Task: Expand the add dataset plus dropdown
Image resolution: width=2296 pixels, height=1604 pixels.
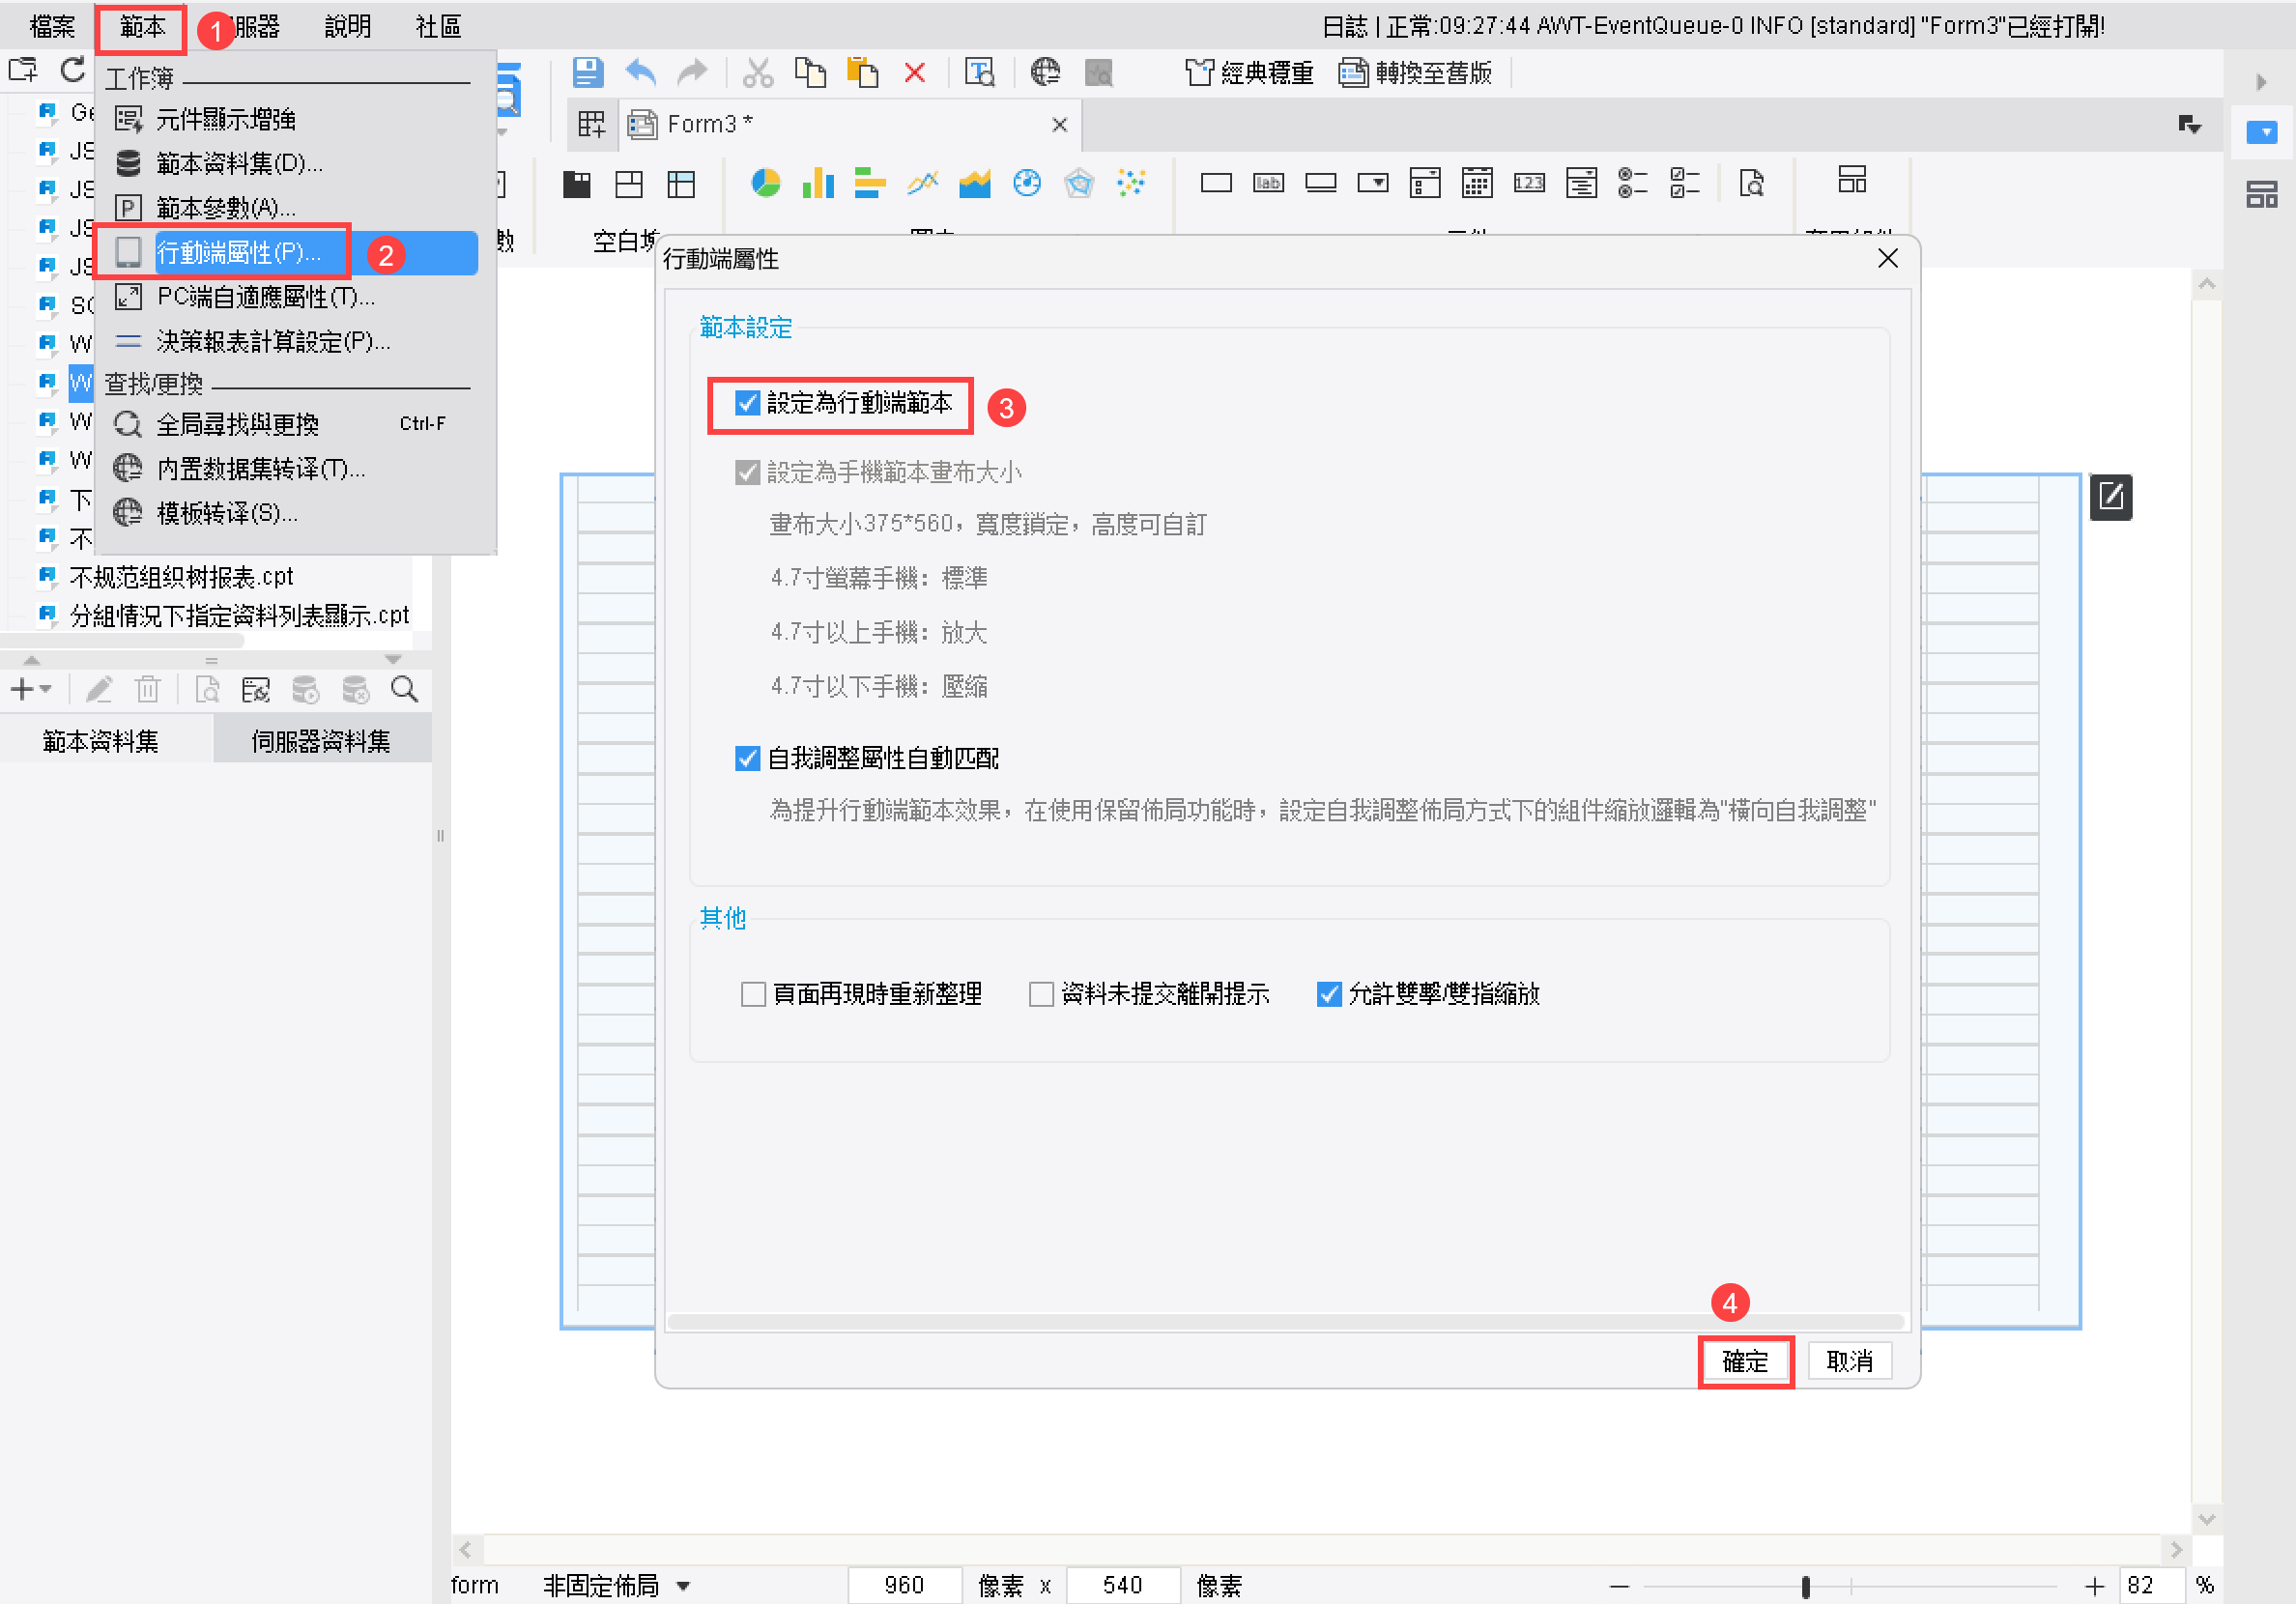Action: (30, 689)
